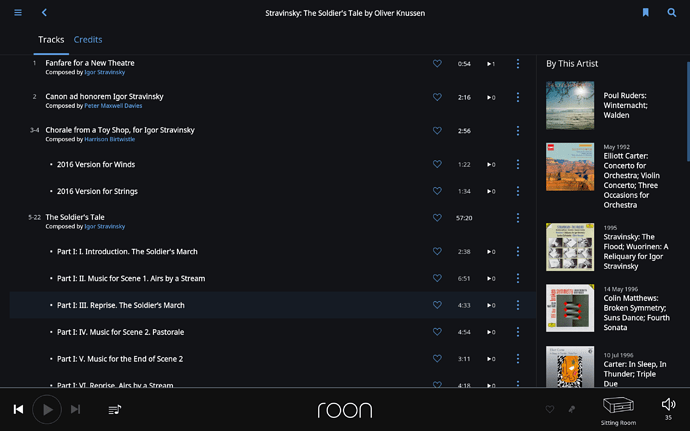Click play count icon for Canon ad honorem
This screenshot has height=431, width=690.
pos(491,97)
